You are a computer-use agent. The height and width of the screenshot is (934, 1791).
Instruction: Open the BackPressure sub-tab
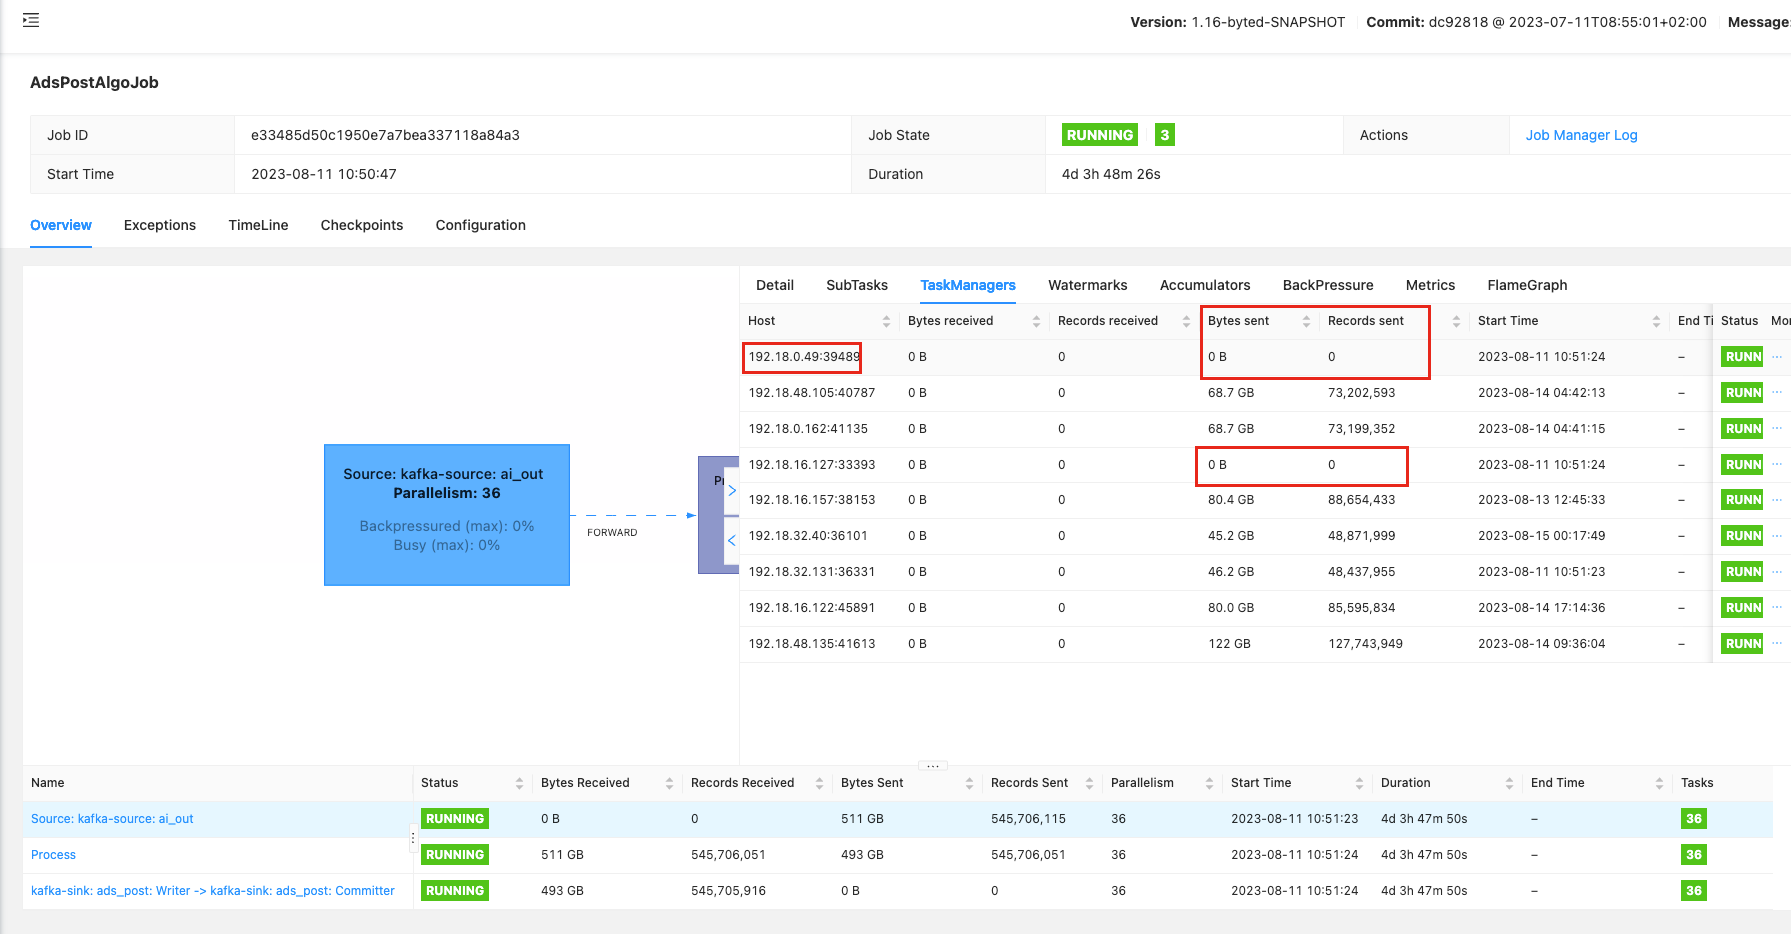pyautogui.click(x=1328, y=285)
